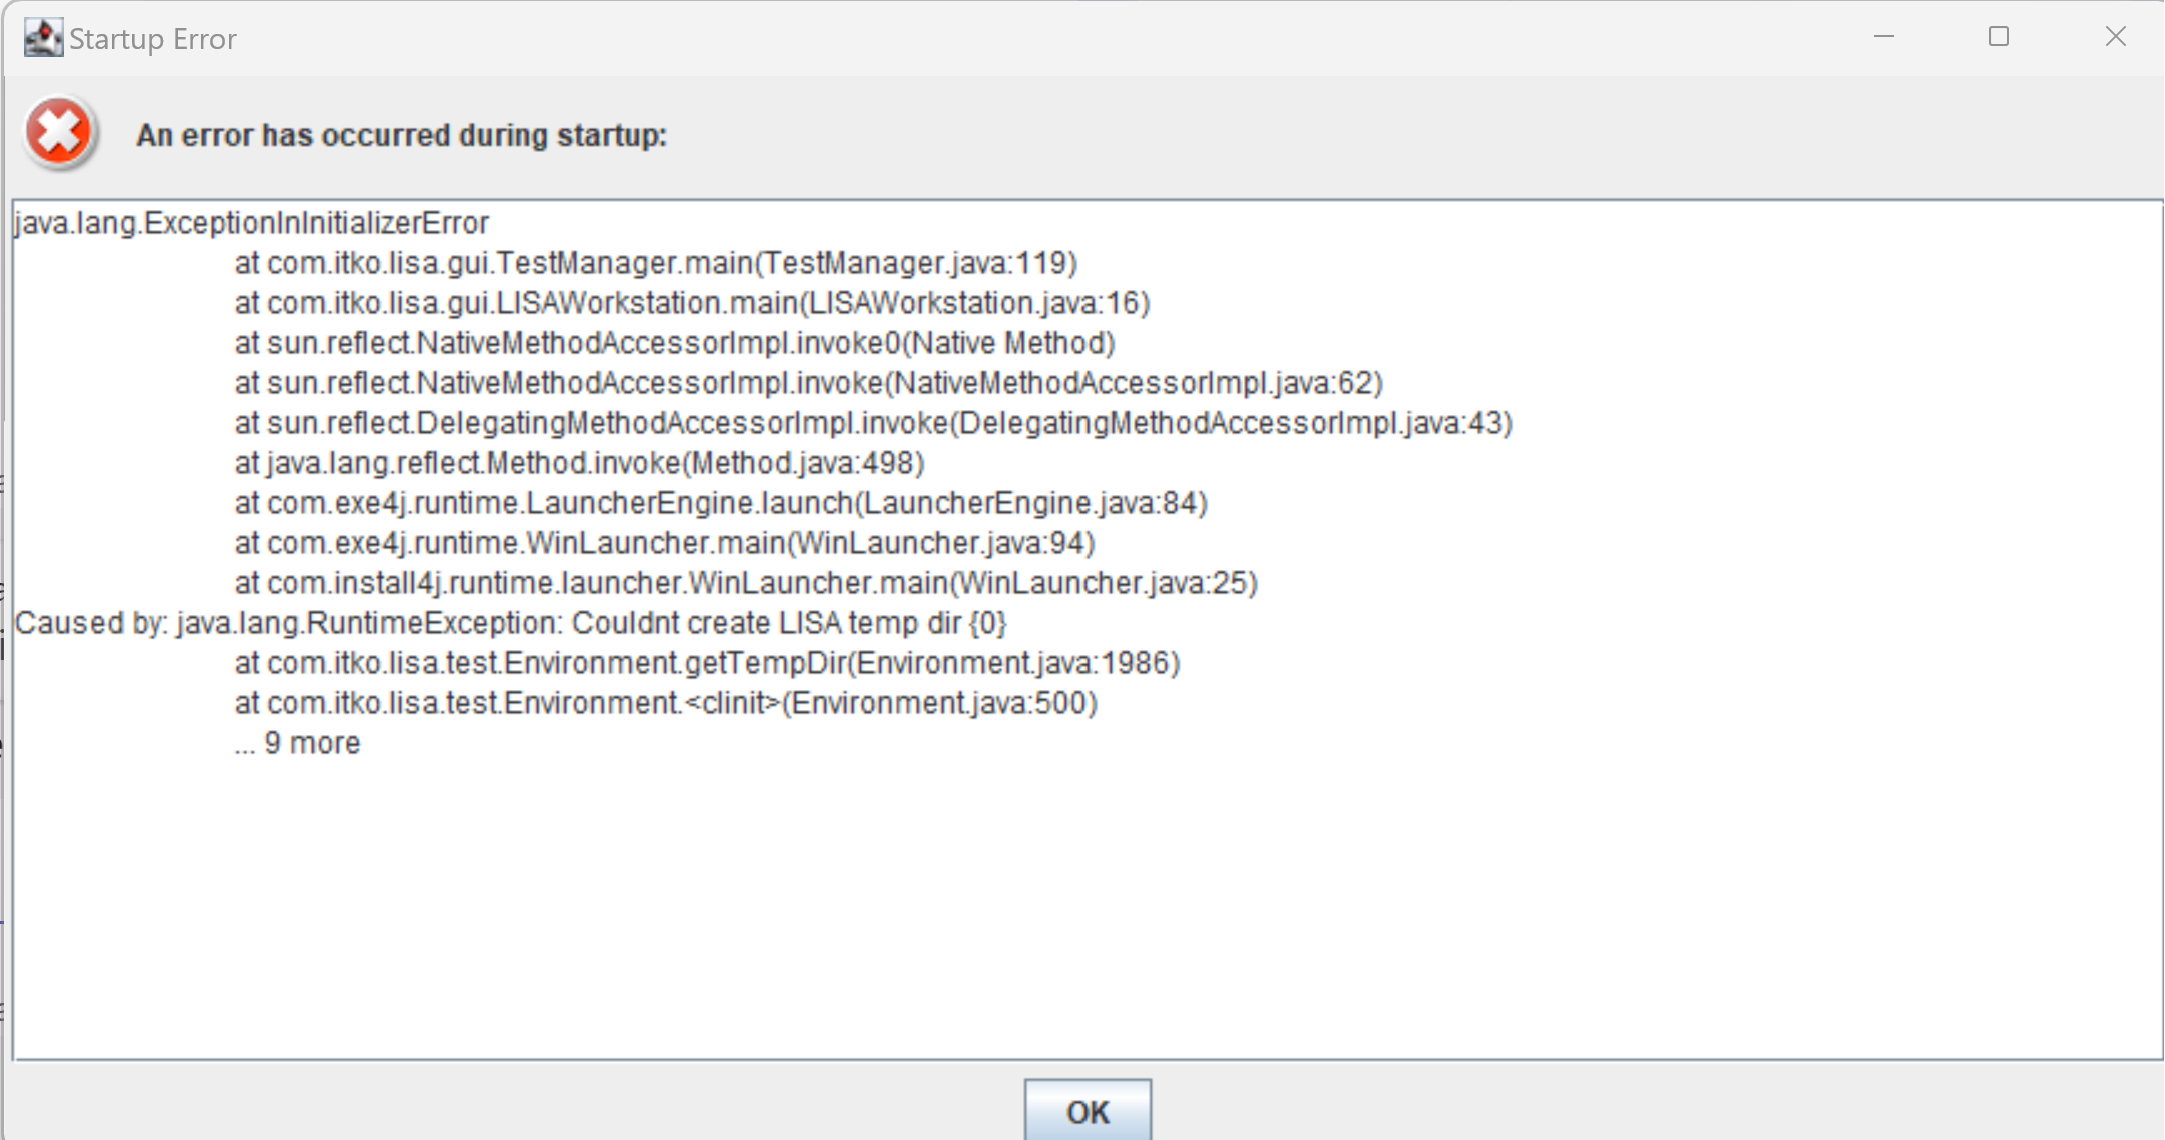Maximize the Startup Error dialog
The image size is (2165, 1140).
point(1999,37)
